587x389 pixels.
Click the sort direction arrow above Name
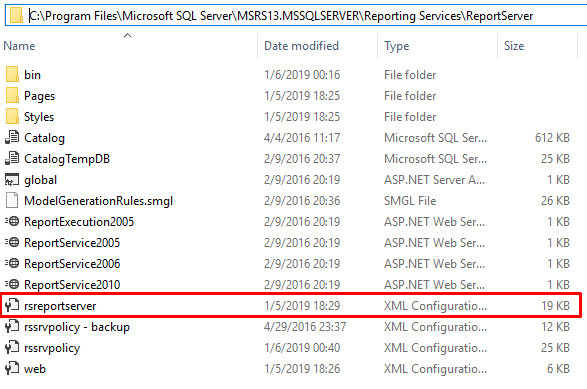pos(127,36)
